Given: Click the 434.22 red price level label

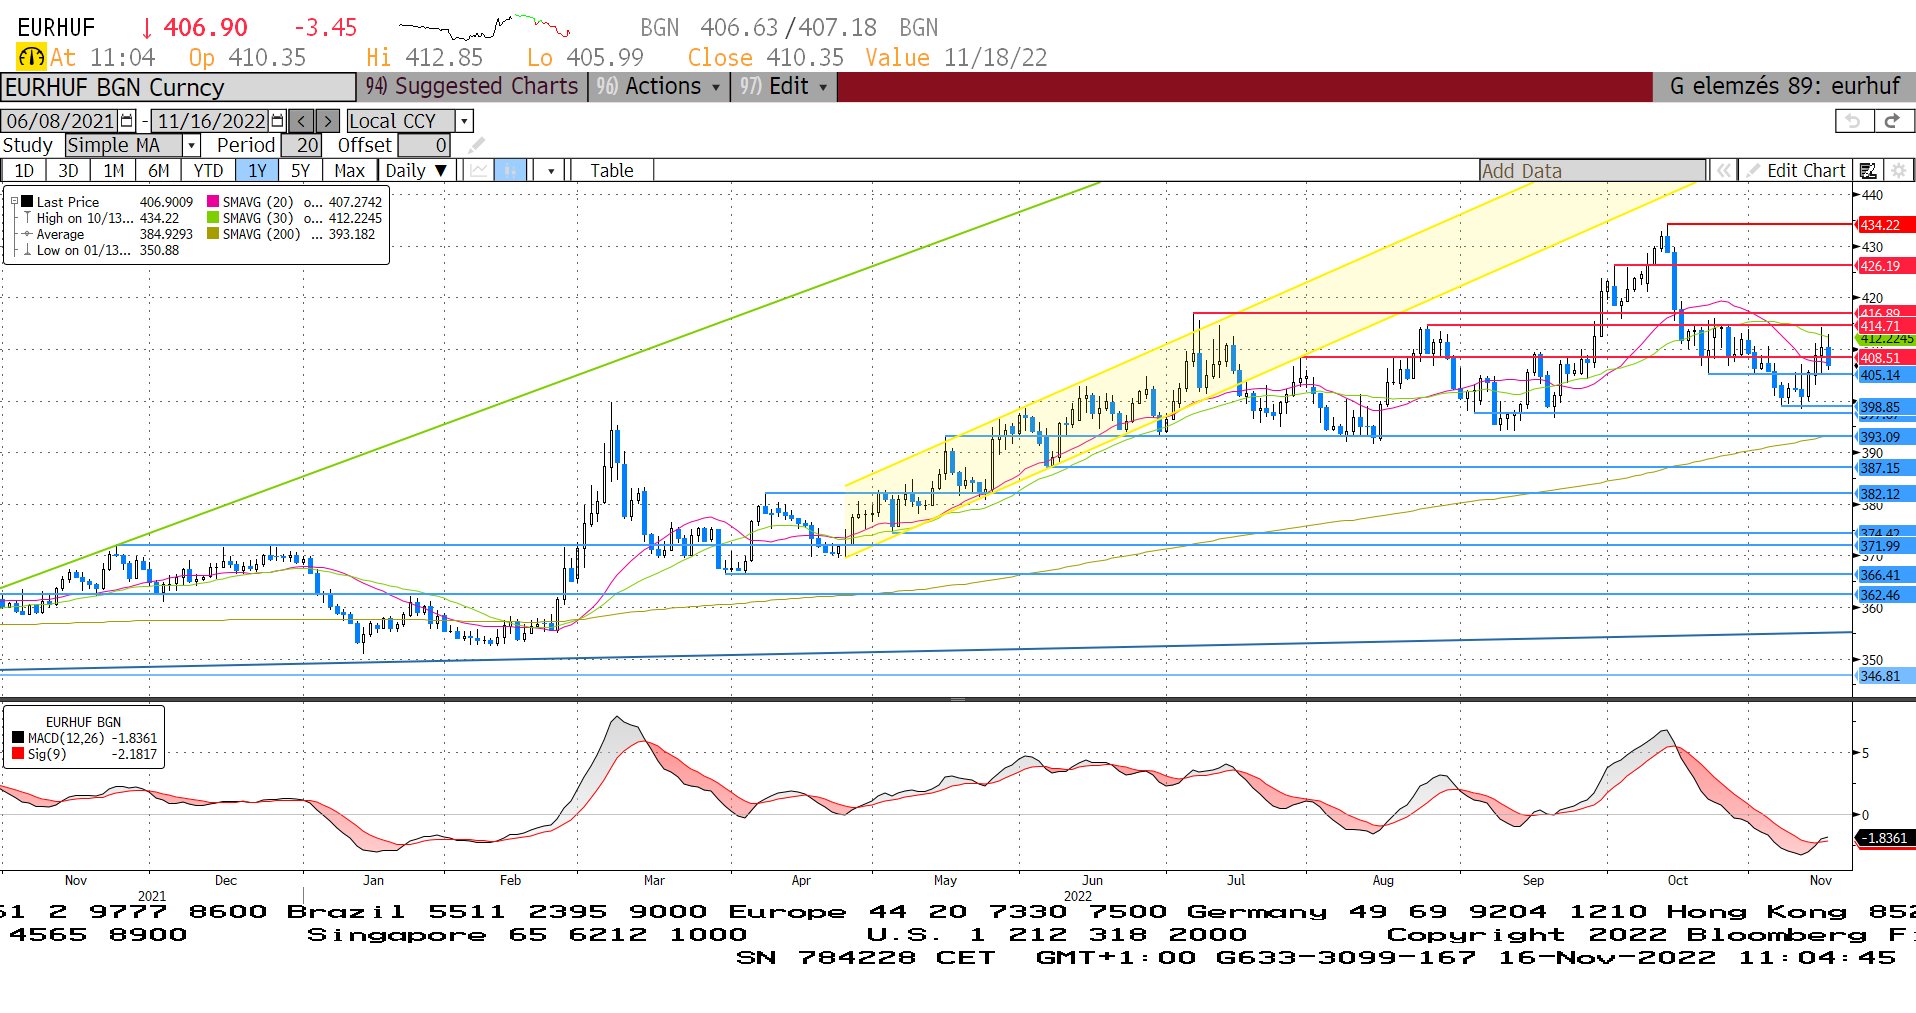Looking at the screenshot, I should [x=1885, y=225].
